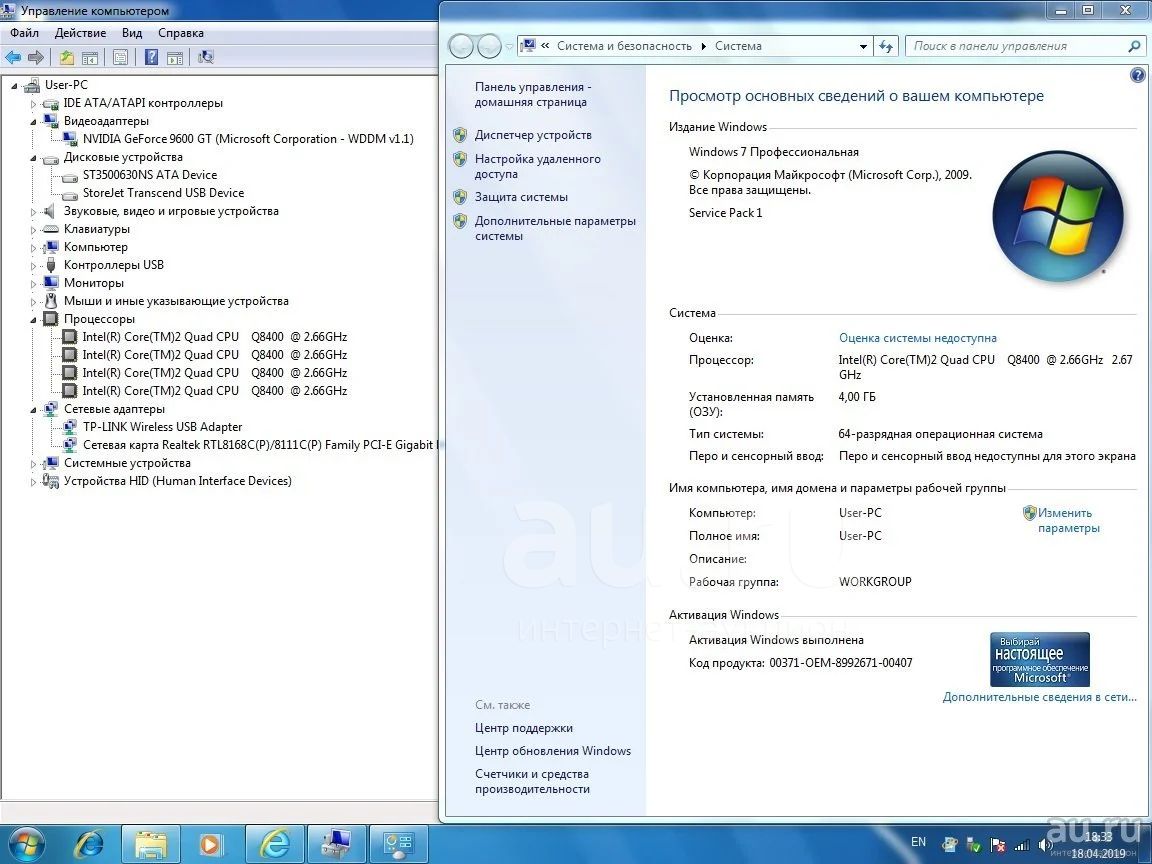Screen dimensions: 1152x864
Task: Click Forward button in System window
Action: point(489,46)
